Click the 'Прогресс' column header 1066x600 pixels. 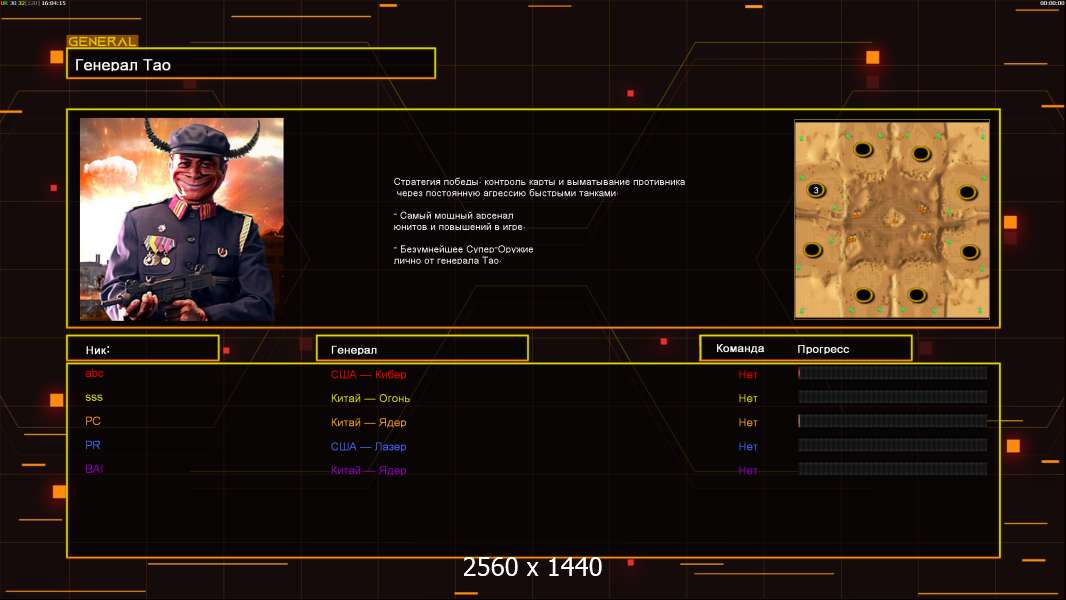click(x=823, y=349)
